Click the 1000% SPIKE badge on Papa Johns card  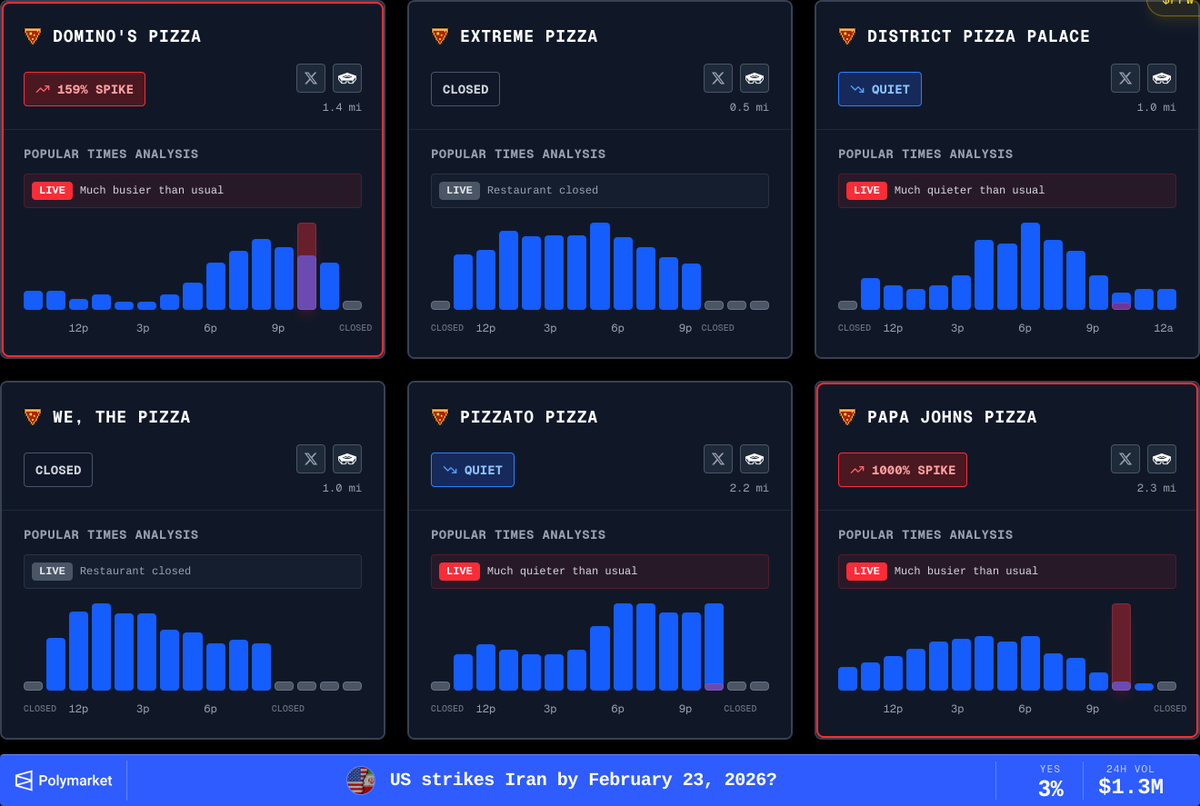[902, 469]
